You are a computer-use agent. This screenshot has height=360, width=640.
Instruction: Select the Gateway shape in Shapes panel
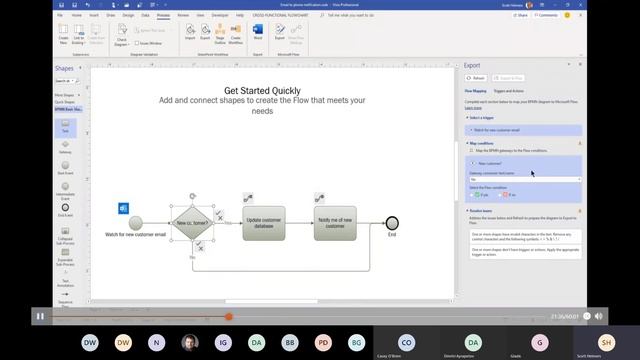(x=65, y=147)
